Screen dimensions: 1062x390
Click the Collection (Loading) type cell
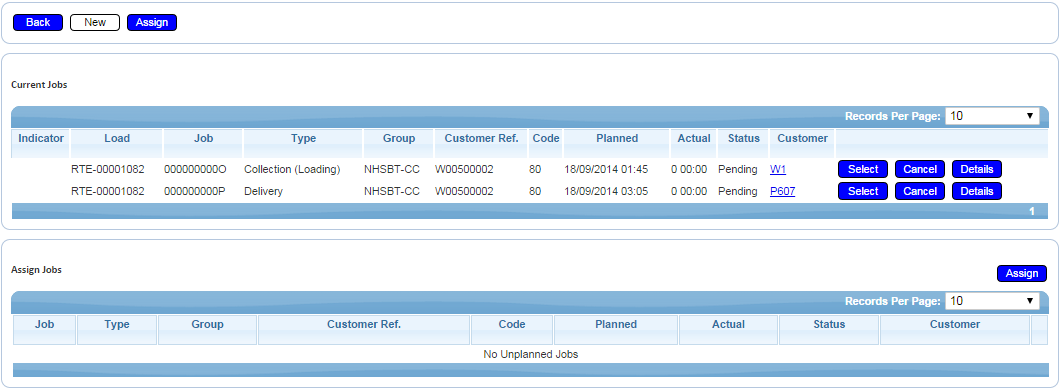[292, 169]
